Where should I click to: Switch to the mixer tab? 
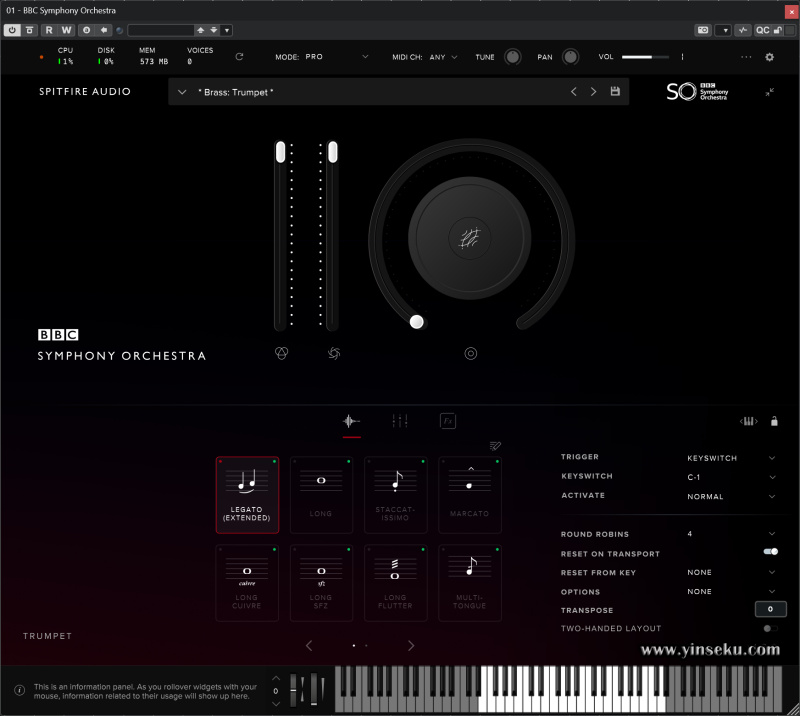[400, 421]
